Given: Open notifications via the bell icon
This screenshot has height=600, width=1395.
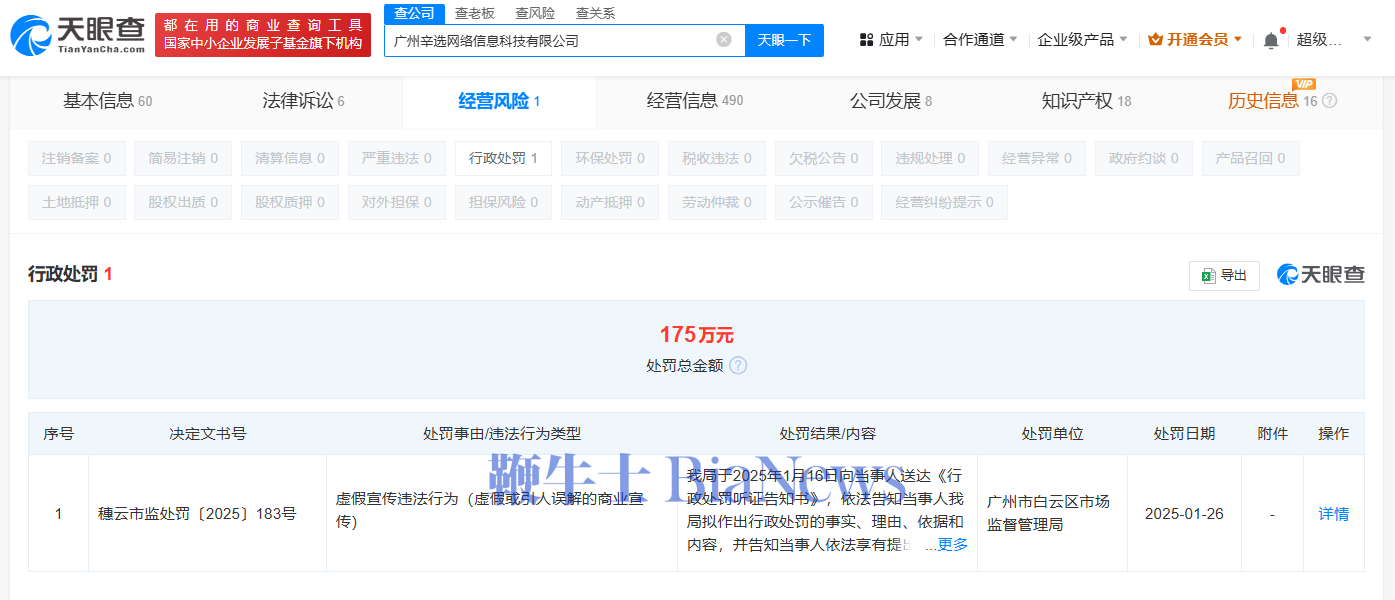Looking at the screenshot, I should pos(1270,37).
